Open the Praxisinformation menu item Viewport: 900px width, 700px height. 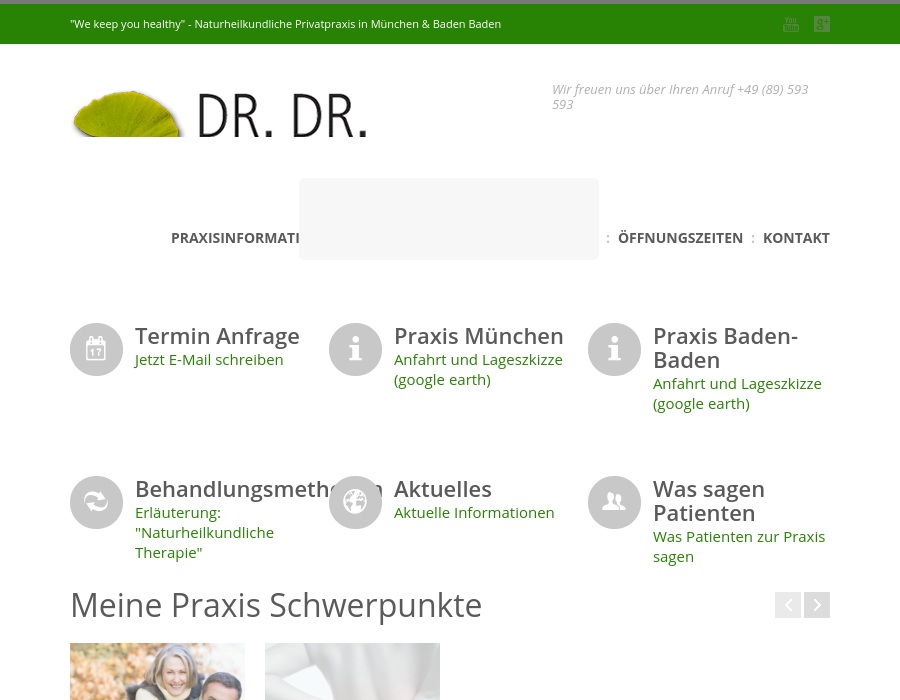(235, 238)
